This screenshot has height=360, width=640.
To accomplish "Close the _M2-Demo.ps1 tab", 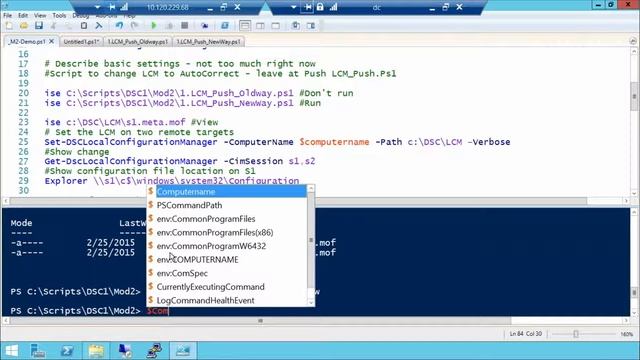I will 51,42.
